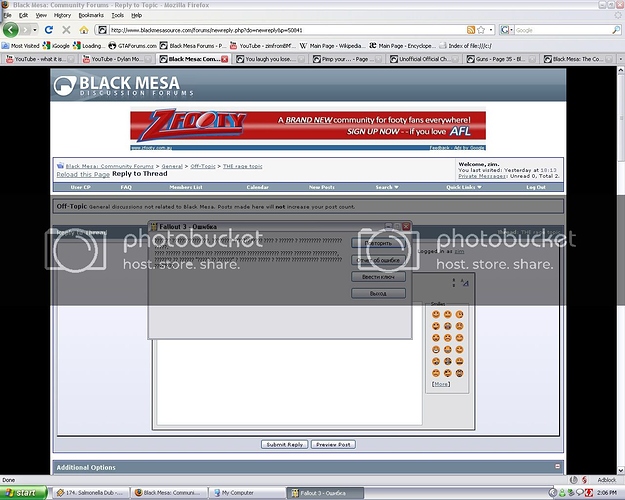Open New Posts in the forum navbar
625x500 pixels.
(x=322, y=187)
